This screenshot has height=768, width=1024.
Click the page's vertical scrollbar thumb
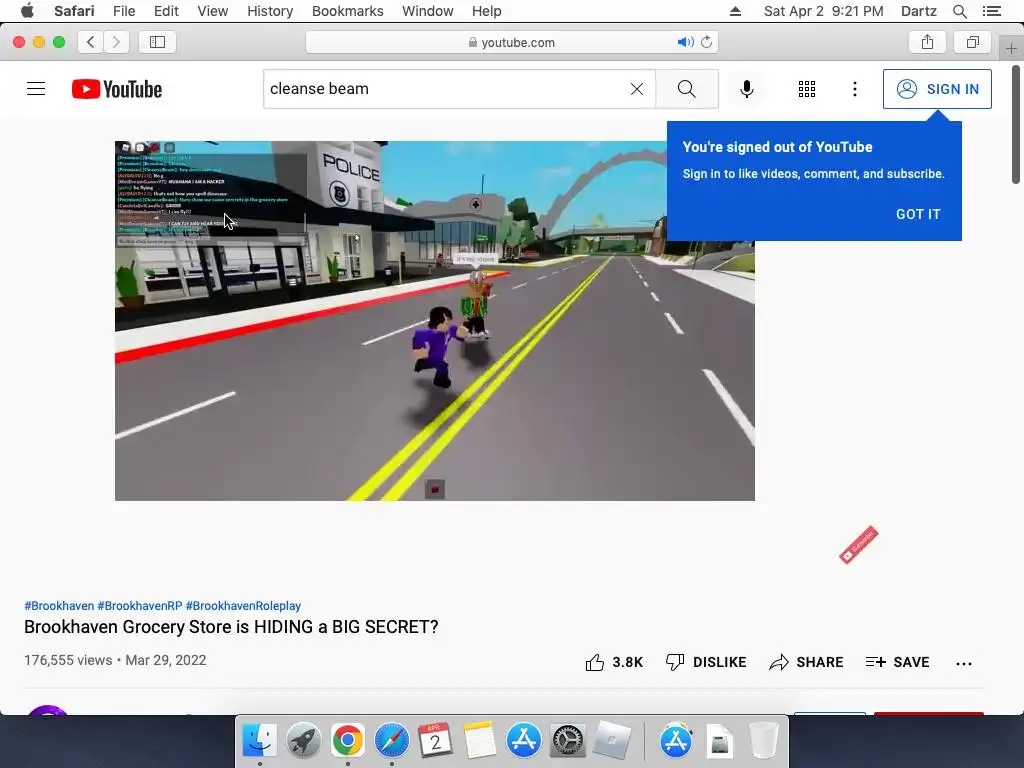tap(1016, 124)
